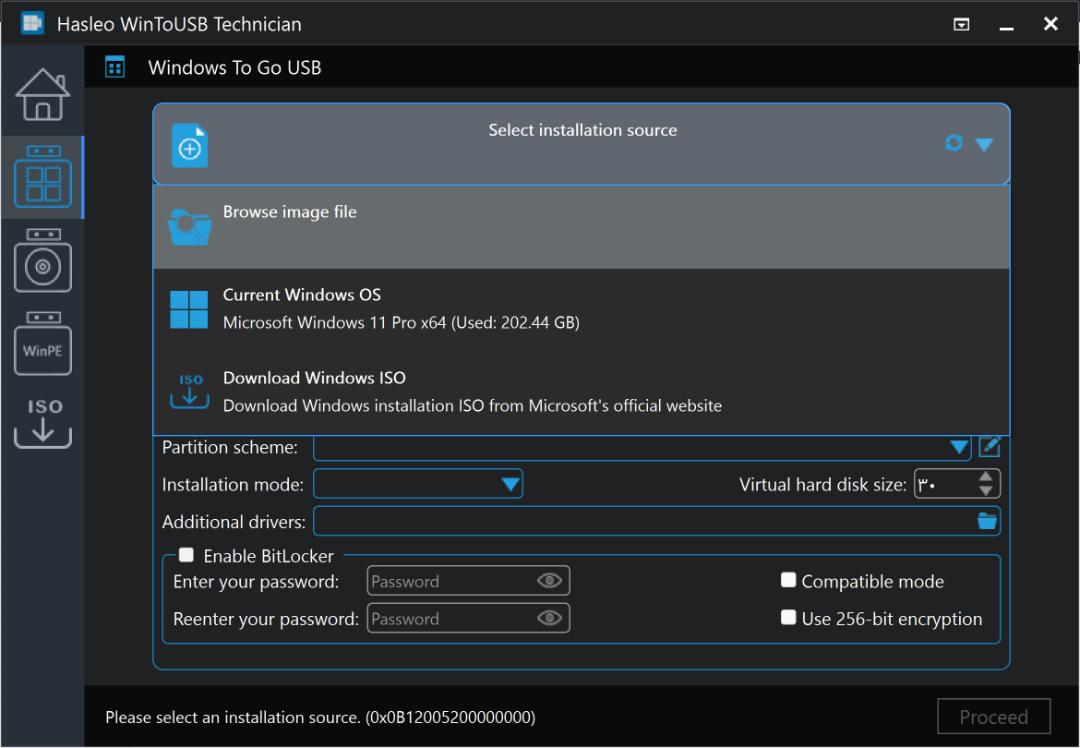This screenshot has height=748, width=1080.
Task: Expand the Partition scheme dropdown
Action: click(x=959, y=448)
